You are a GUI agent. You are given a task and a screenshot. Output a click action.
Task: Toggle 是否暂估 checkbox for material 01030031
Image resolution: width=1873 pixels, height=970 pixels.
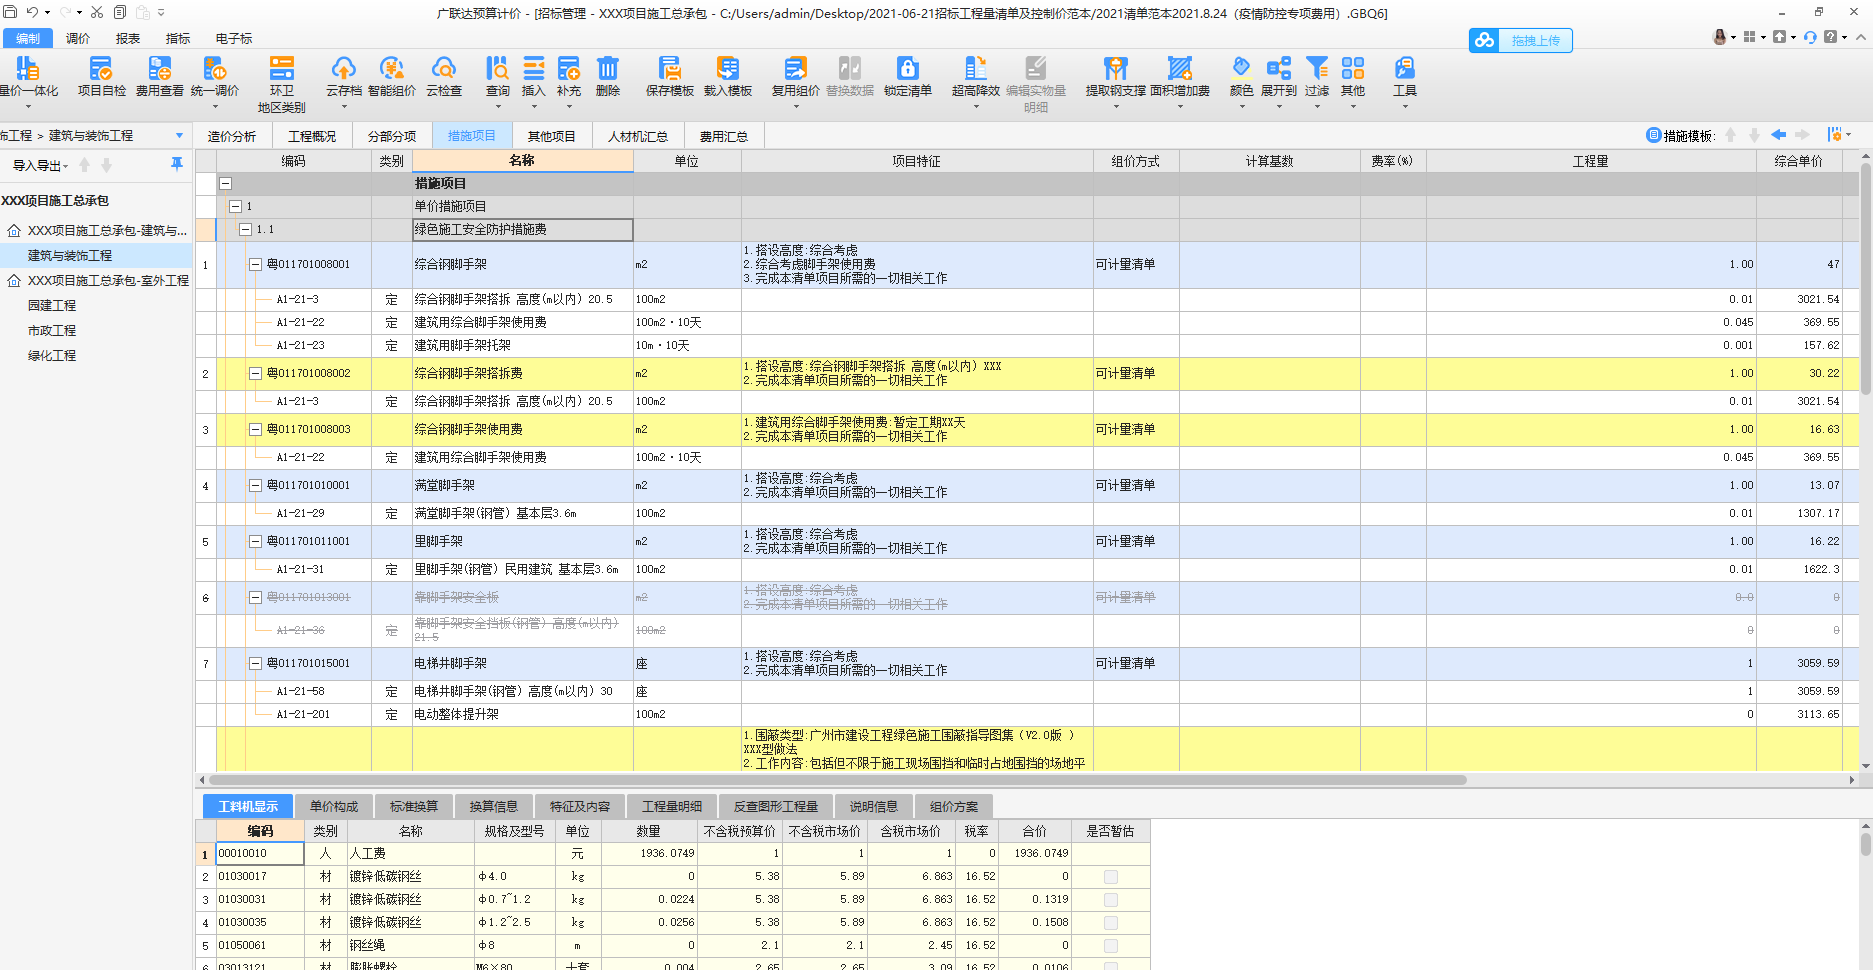point(1110,900)
